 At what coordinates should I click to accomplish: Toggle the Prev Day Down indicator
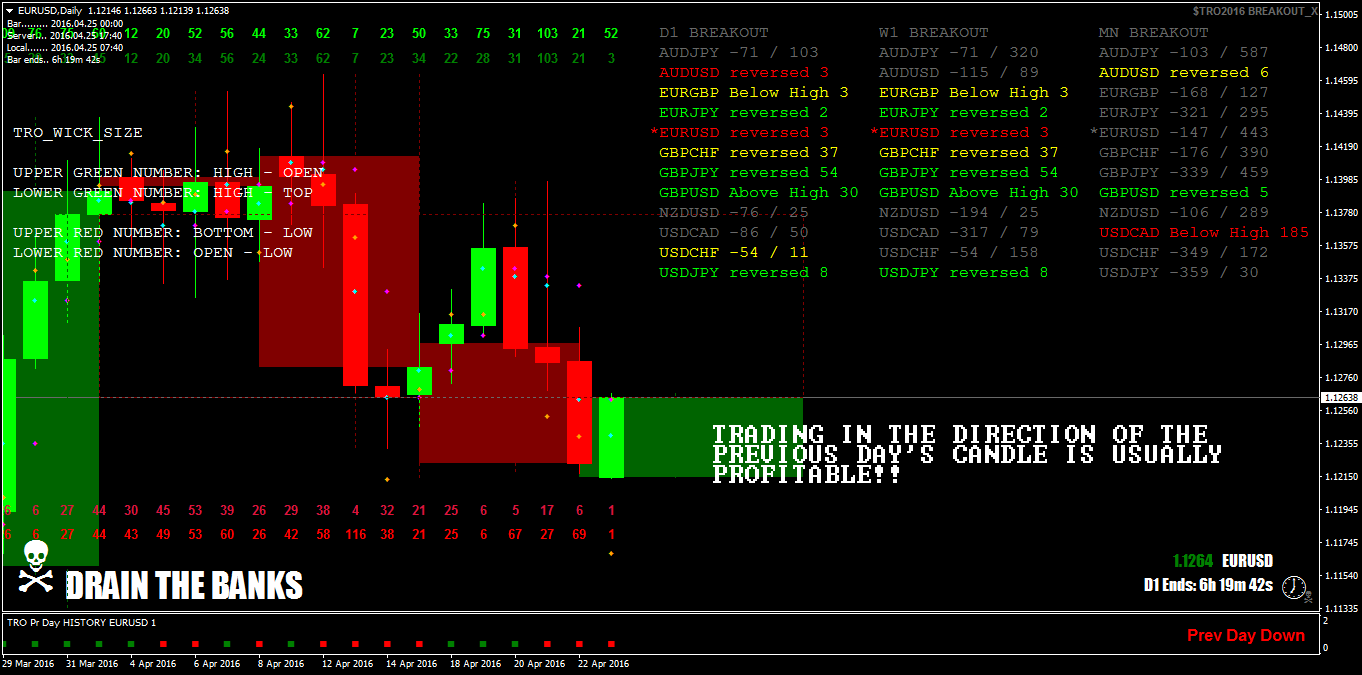coord(1246,634)
